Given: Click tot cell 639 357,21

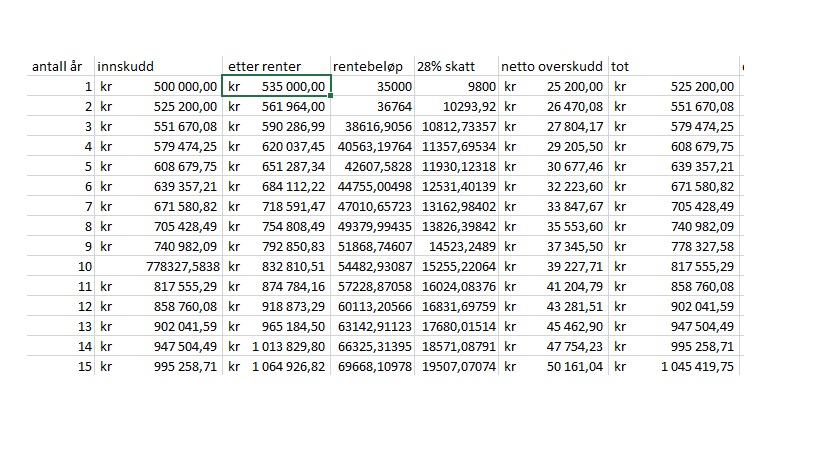Looking at the screenshot, I should coord(674,167).
